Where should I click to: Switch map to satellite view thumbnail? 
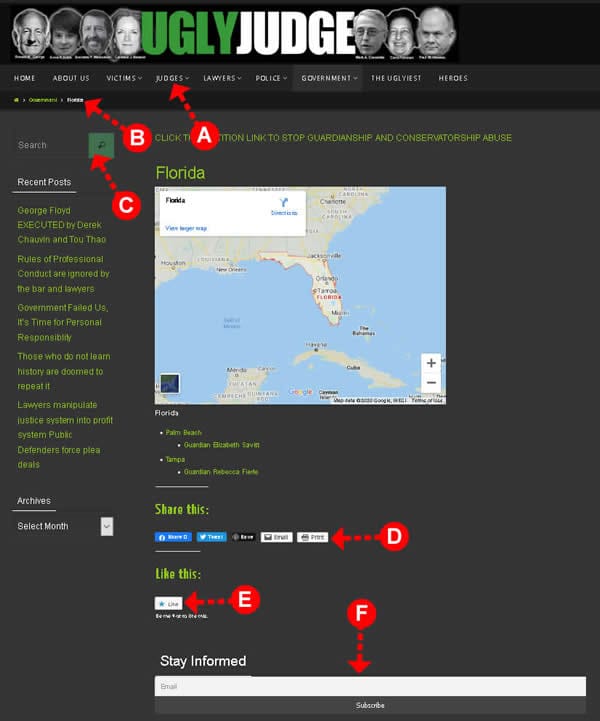point(170,384)
